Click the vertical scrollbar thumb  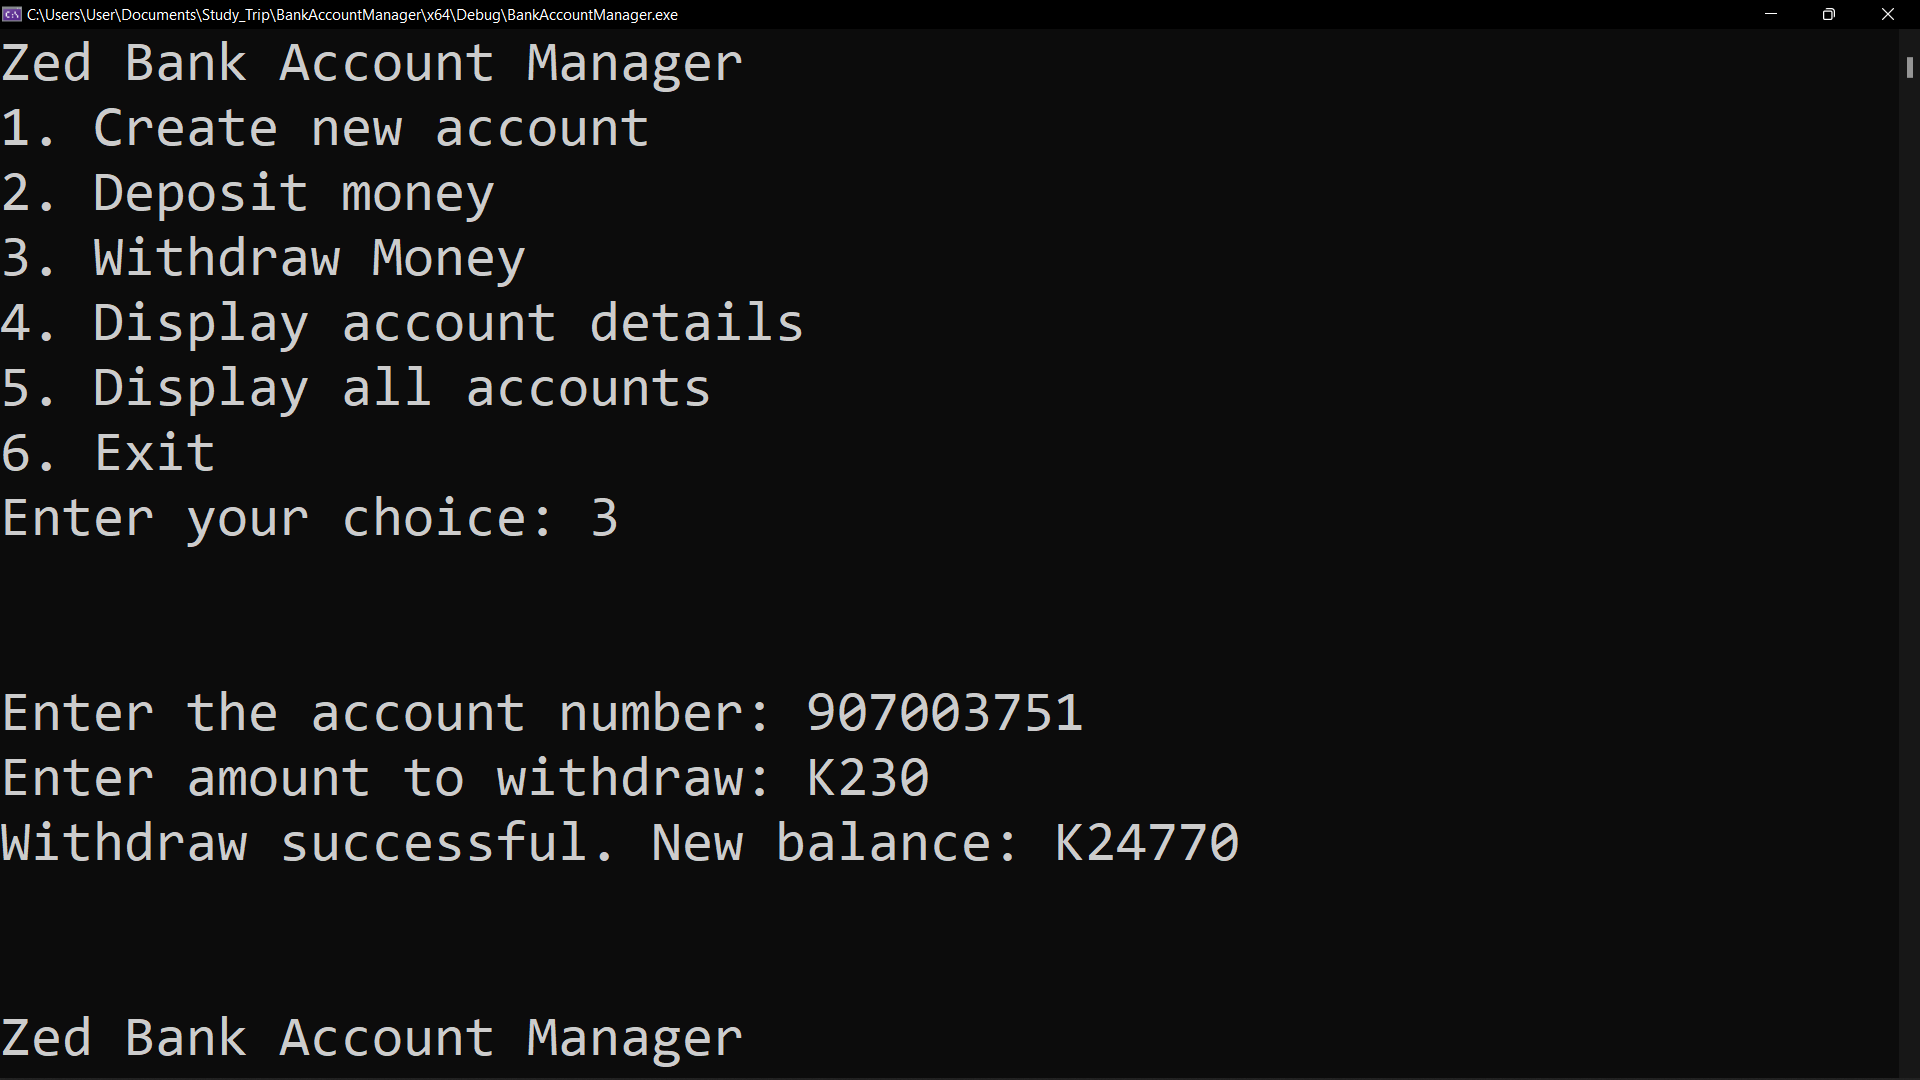1909,68
